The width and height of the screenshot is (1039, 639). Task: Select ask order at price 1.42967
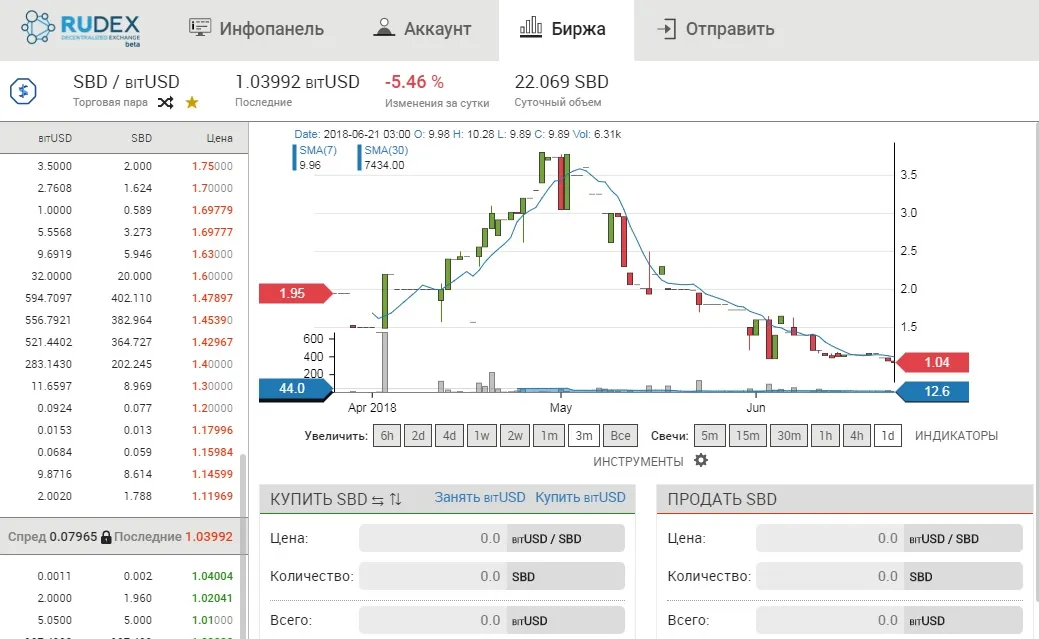[x=124, y=342]
